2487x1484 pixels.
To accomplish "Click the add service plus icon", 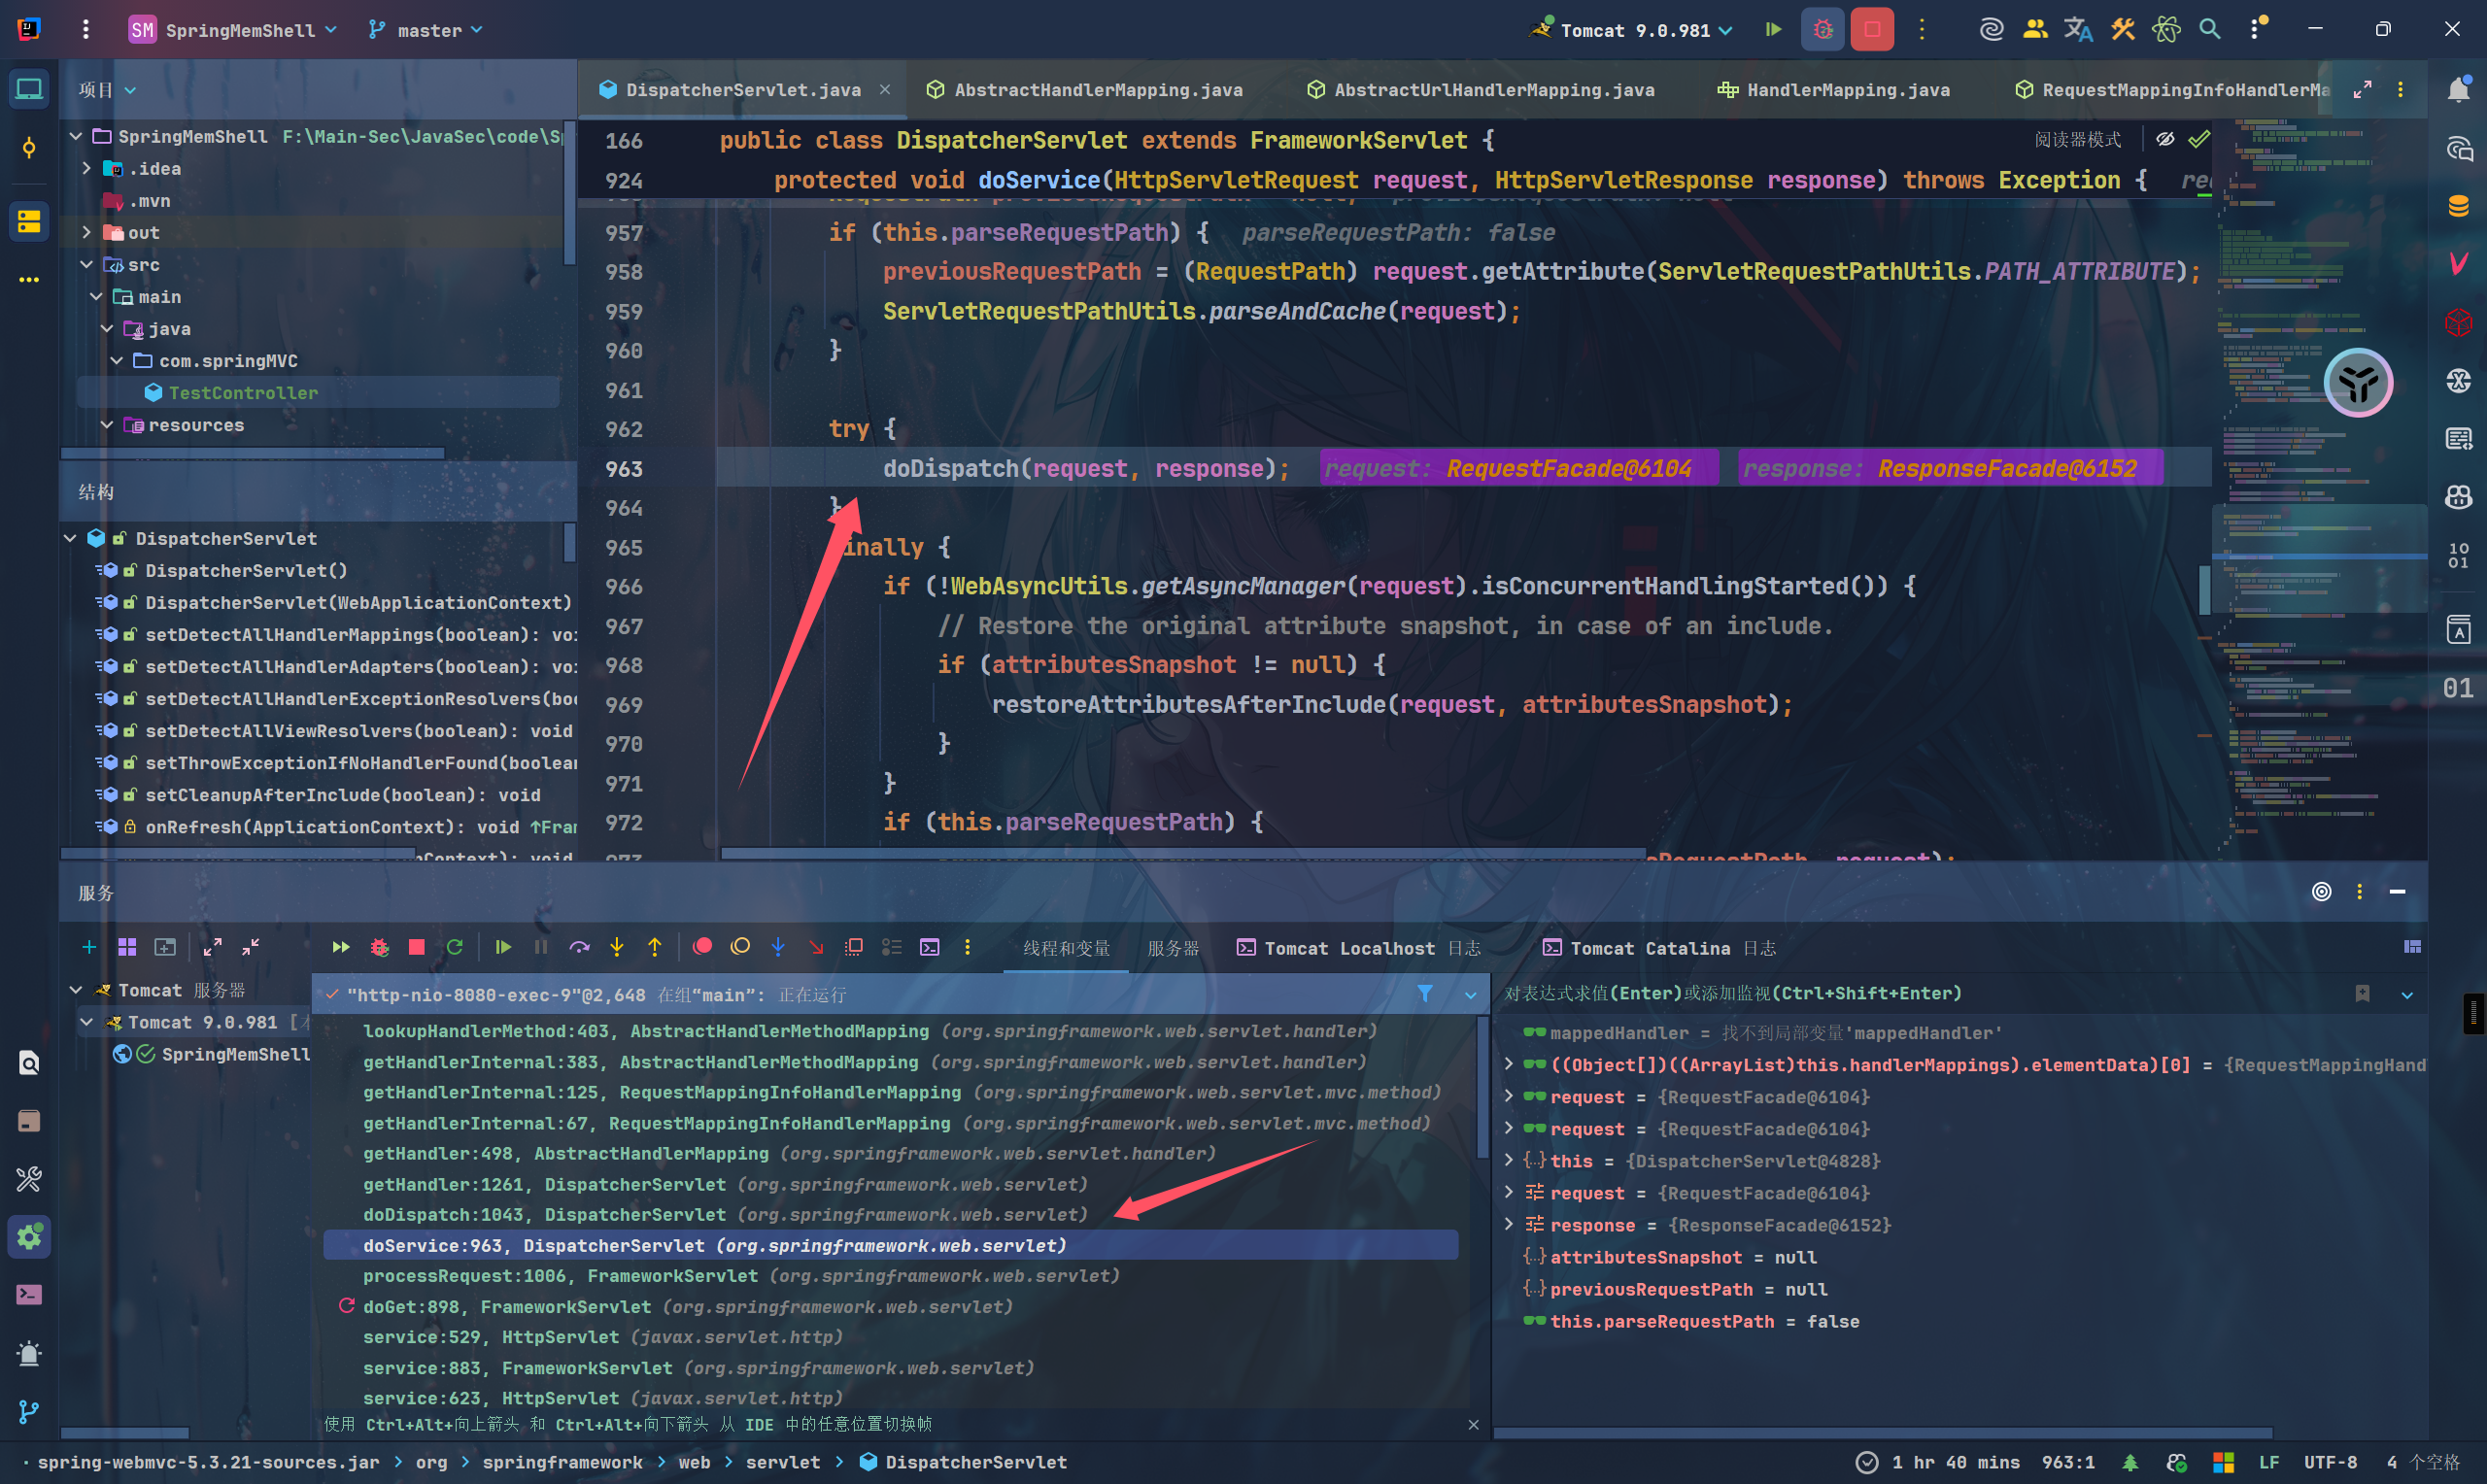I will [x=89, y=947].
